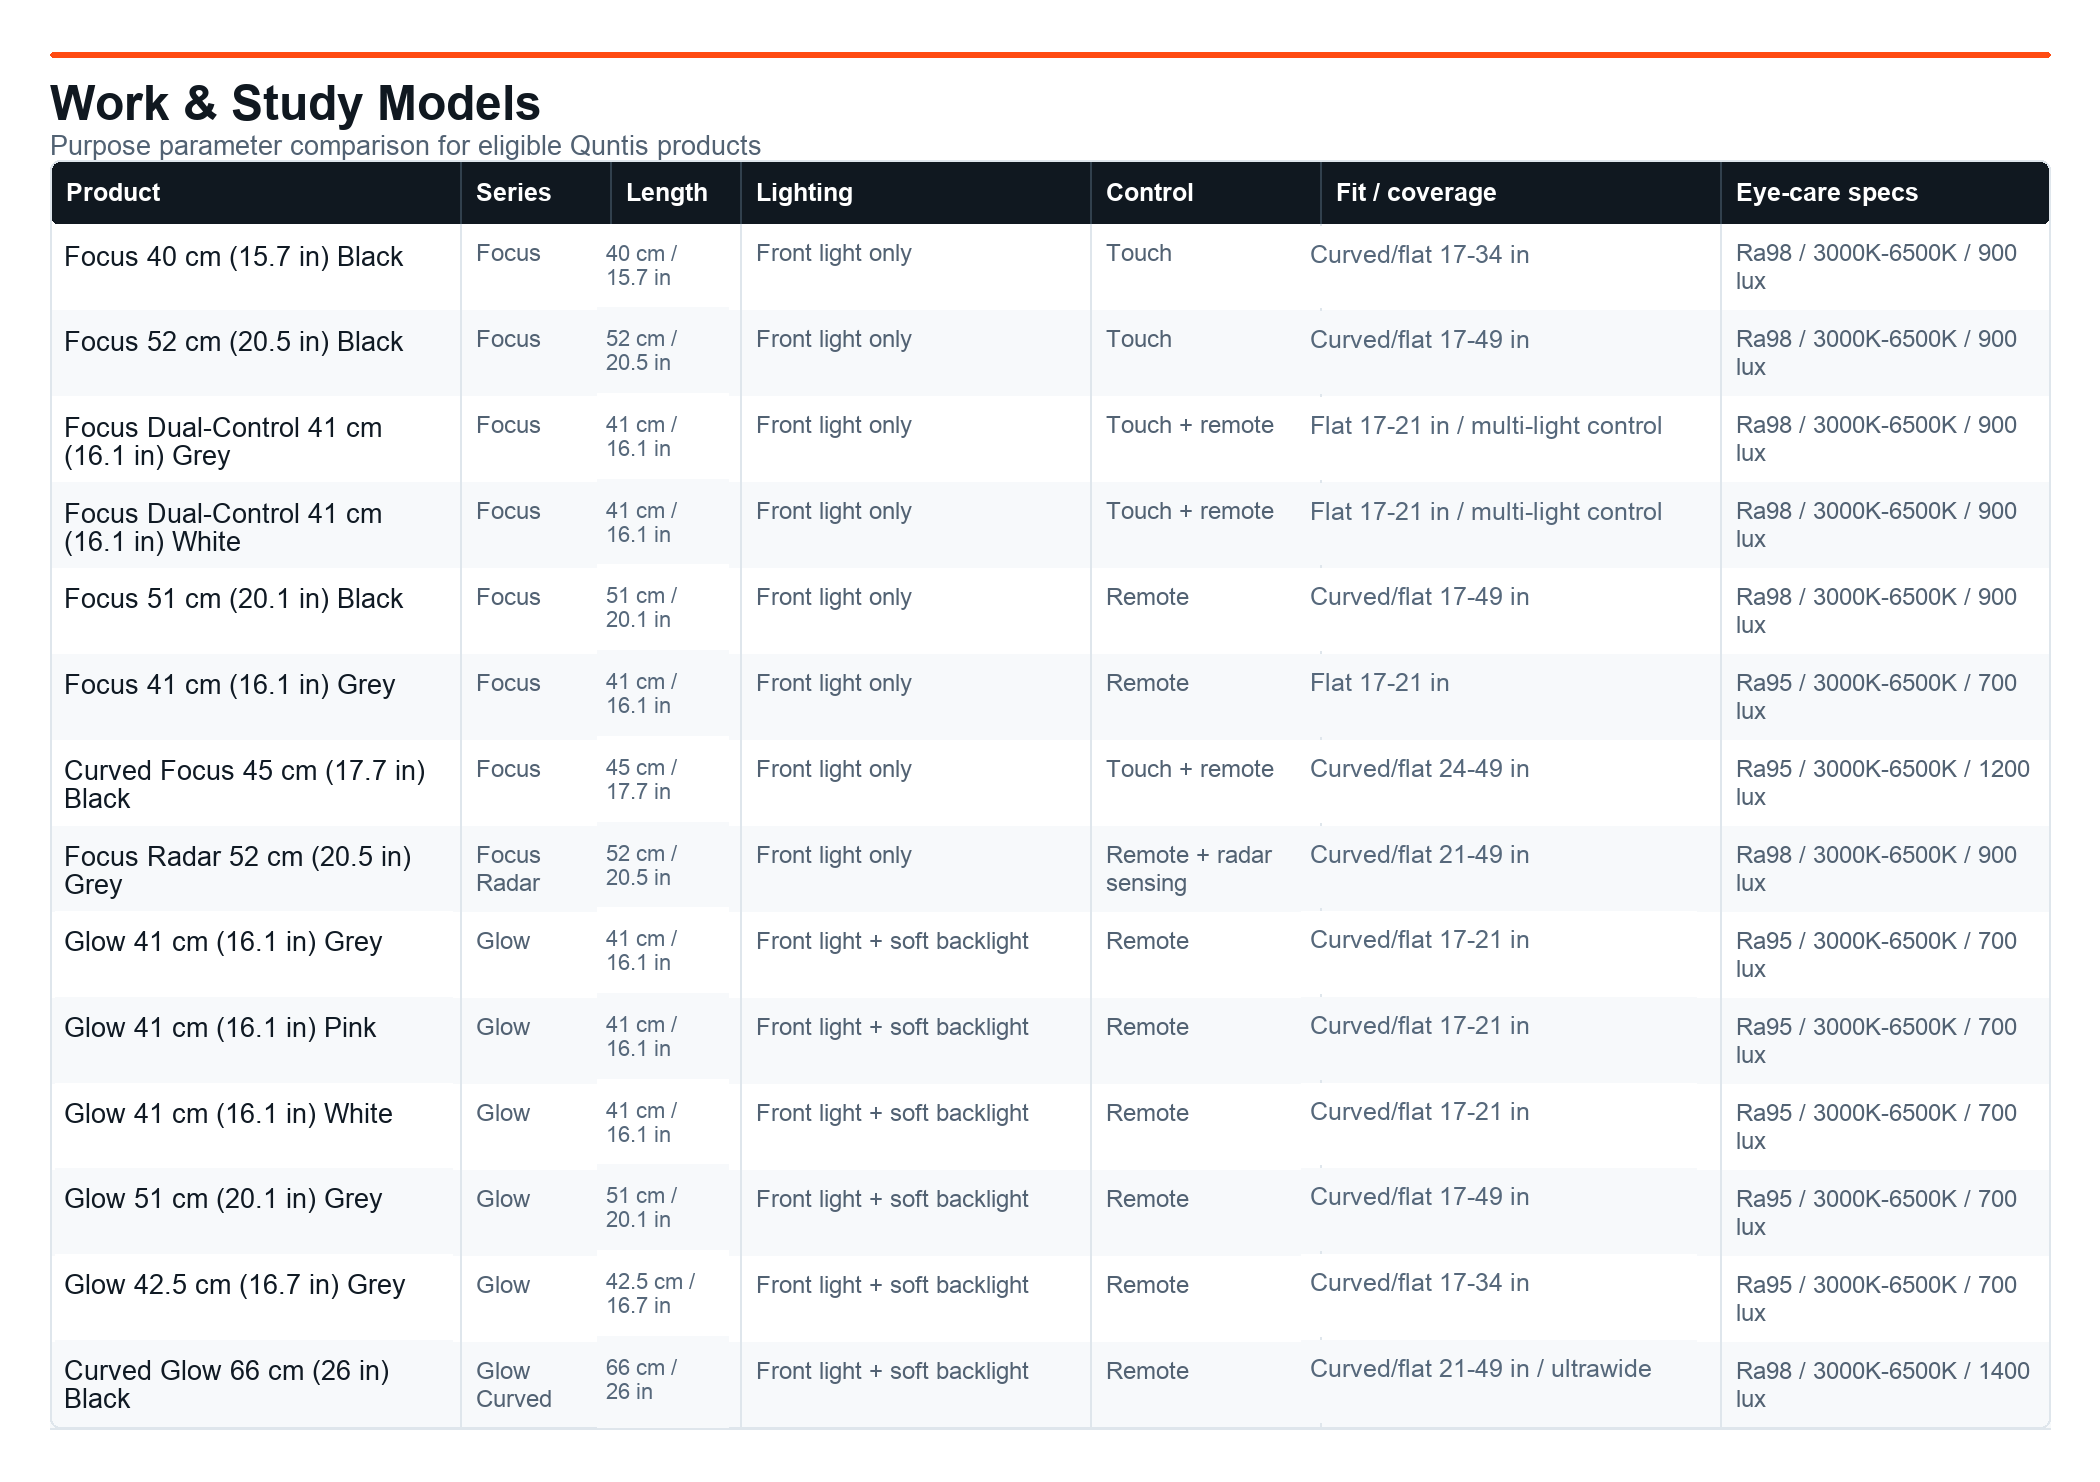Click the Fit / coverage column header
This screenshot has height=1482, width=2100.
coord(1521,193)
